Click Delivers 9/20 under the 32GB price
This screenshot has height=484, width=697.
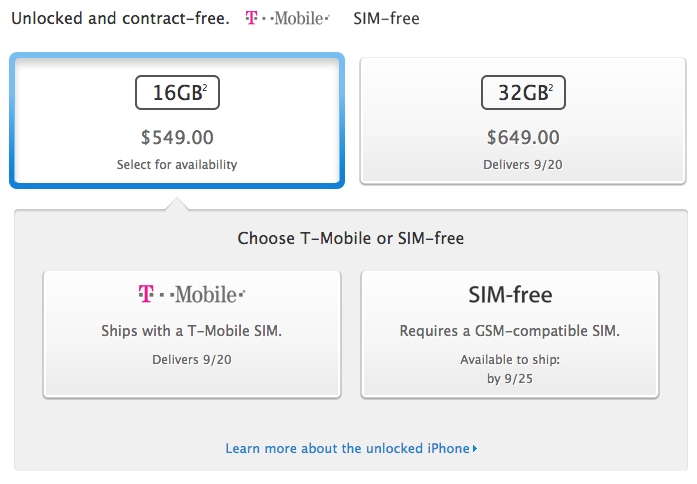(523, 164)
